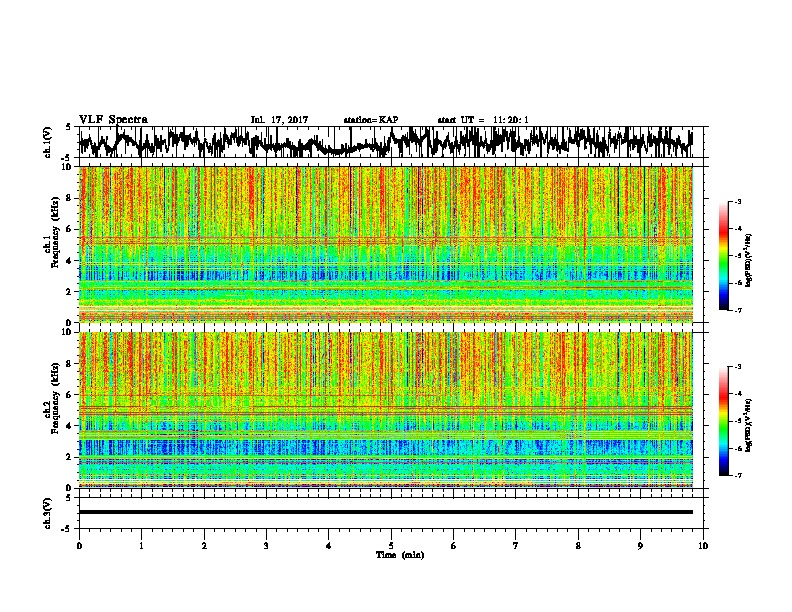Click the "-3" tick on ch.1 colorbar
Viewport: 792px width, 612px height.
pos(737,201)
